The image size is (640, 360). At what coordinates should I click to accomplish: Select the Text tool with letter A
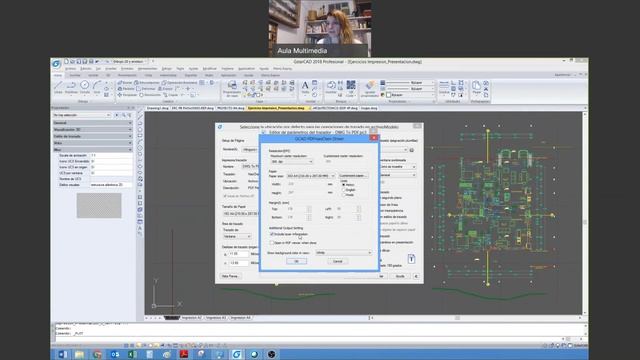click(x=305, y=87)
